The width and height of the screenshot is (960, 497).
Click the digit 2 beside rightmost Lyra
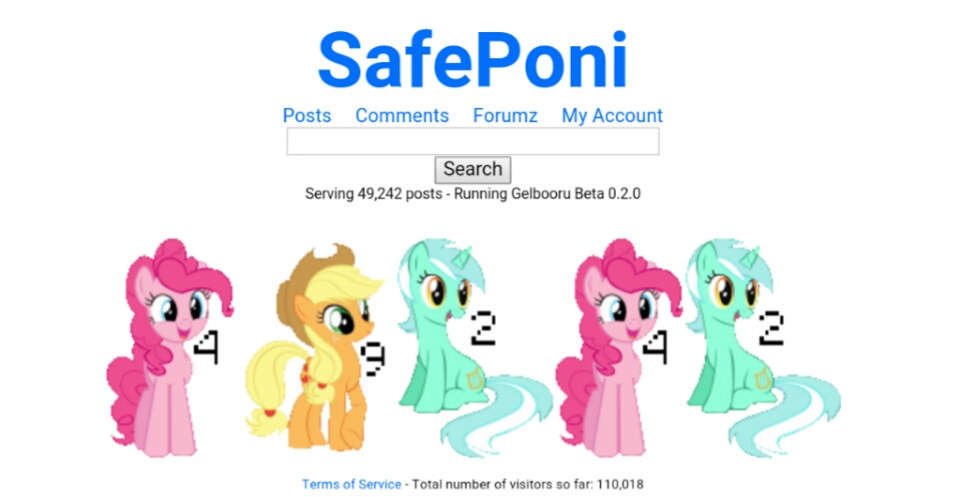[771, 329]
